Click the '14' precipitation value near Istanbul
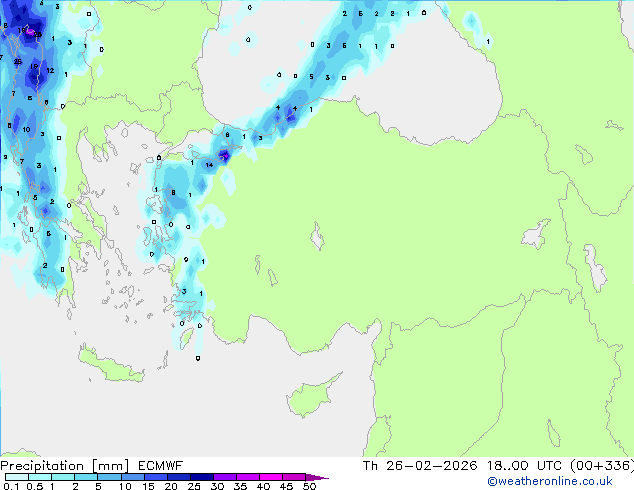This screenshot has width=634, height=490. pos(209,165)
